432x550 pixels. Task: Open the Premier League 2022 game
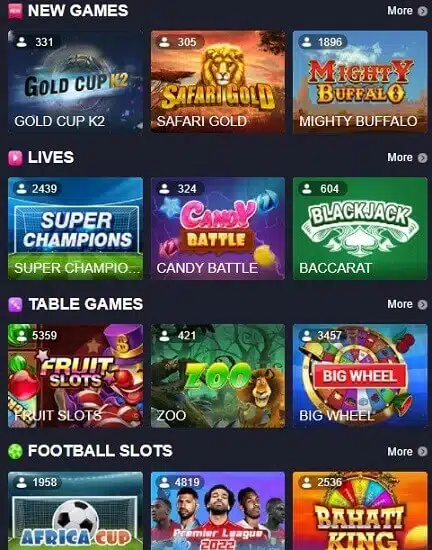[x=218, y=511]
